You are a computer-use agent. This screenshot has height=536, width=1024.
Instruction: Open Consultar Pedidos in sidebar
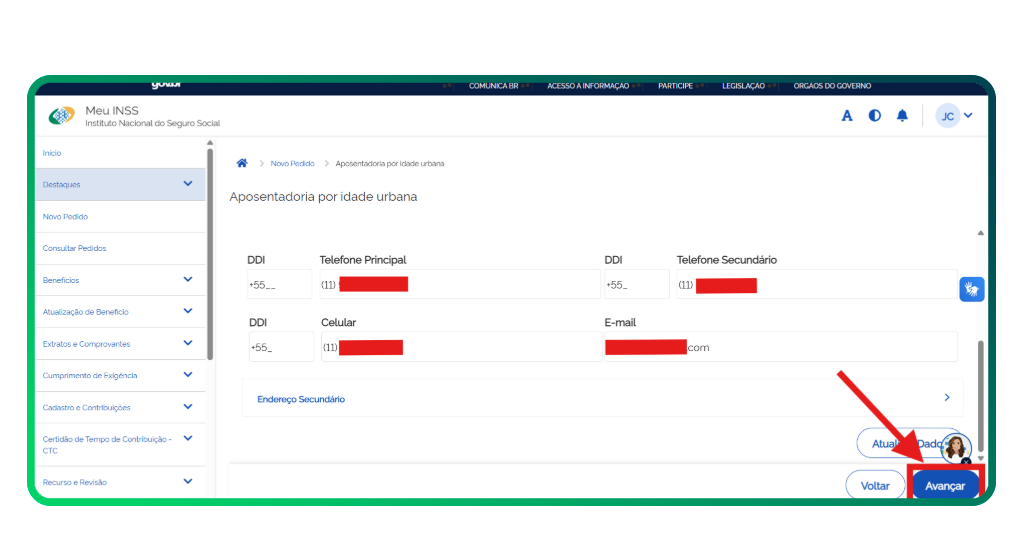pyautogui.click(x=75, y=248)
